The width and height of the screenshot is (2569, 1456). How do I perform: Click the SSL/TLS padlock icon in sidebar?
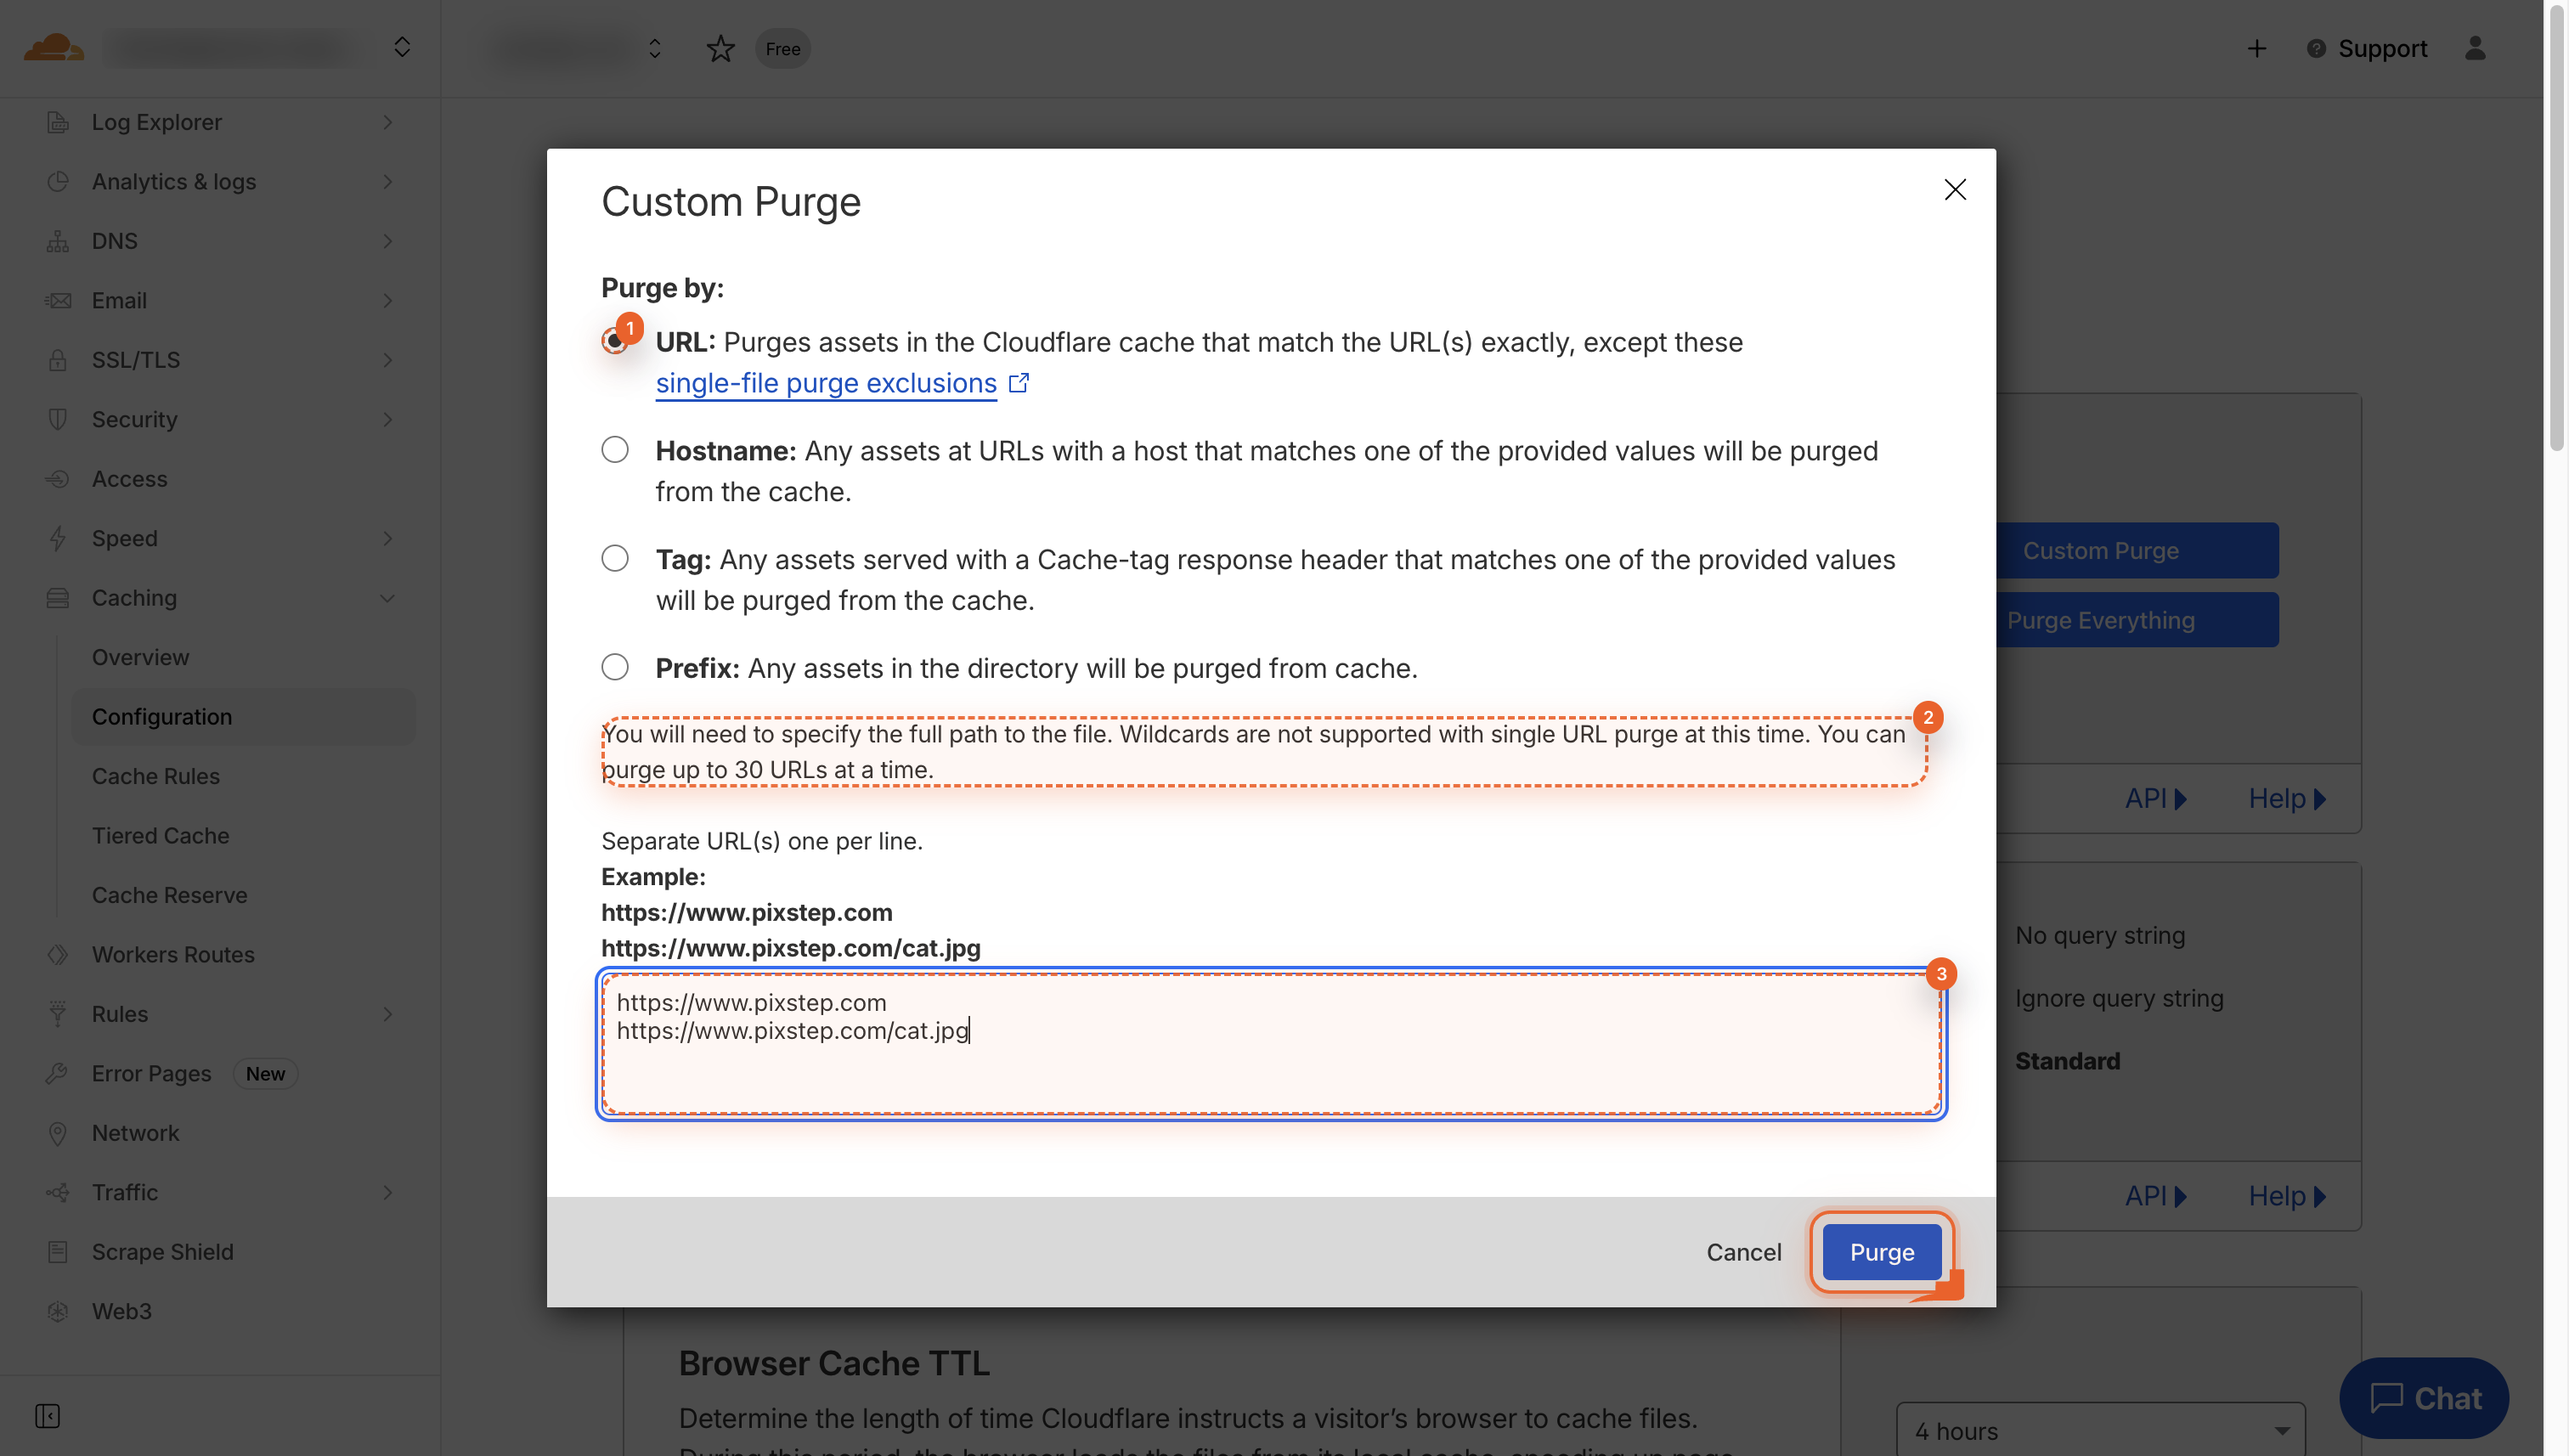57,360
